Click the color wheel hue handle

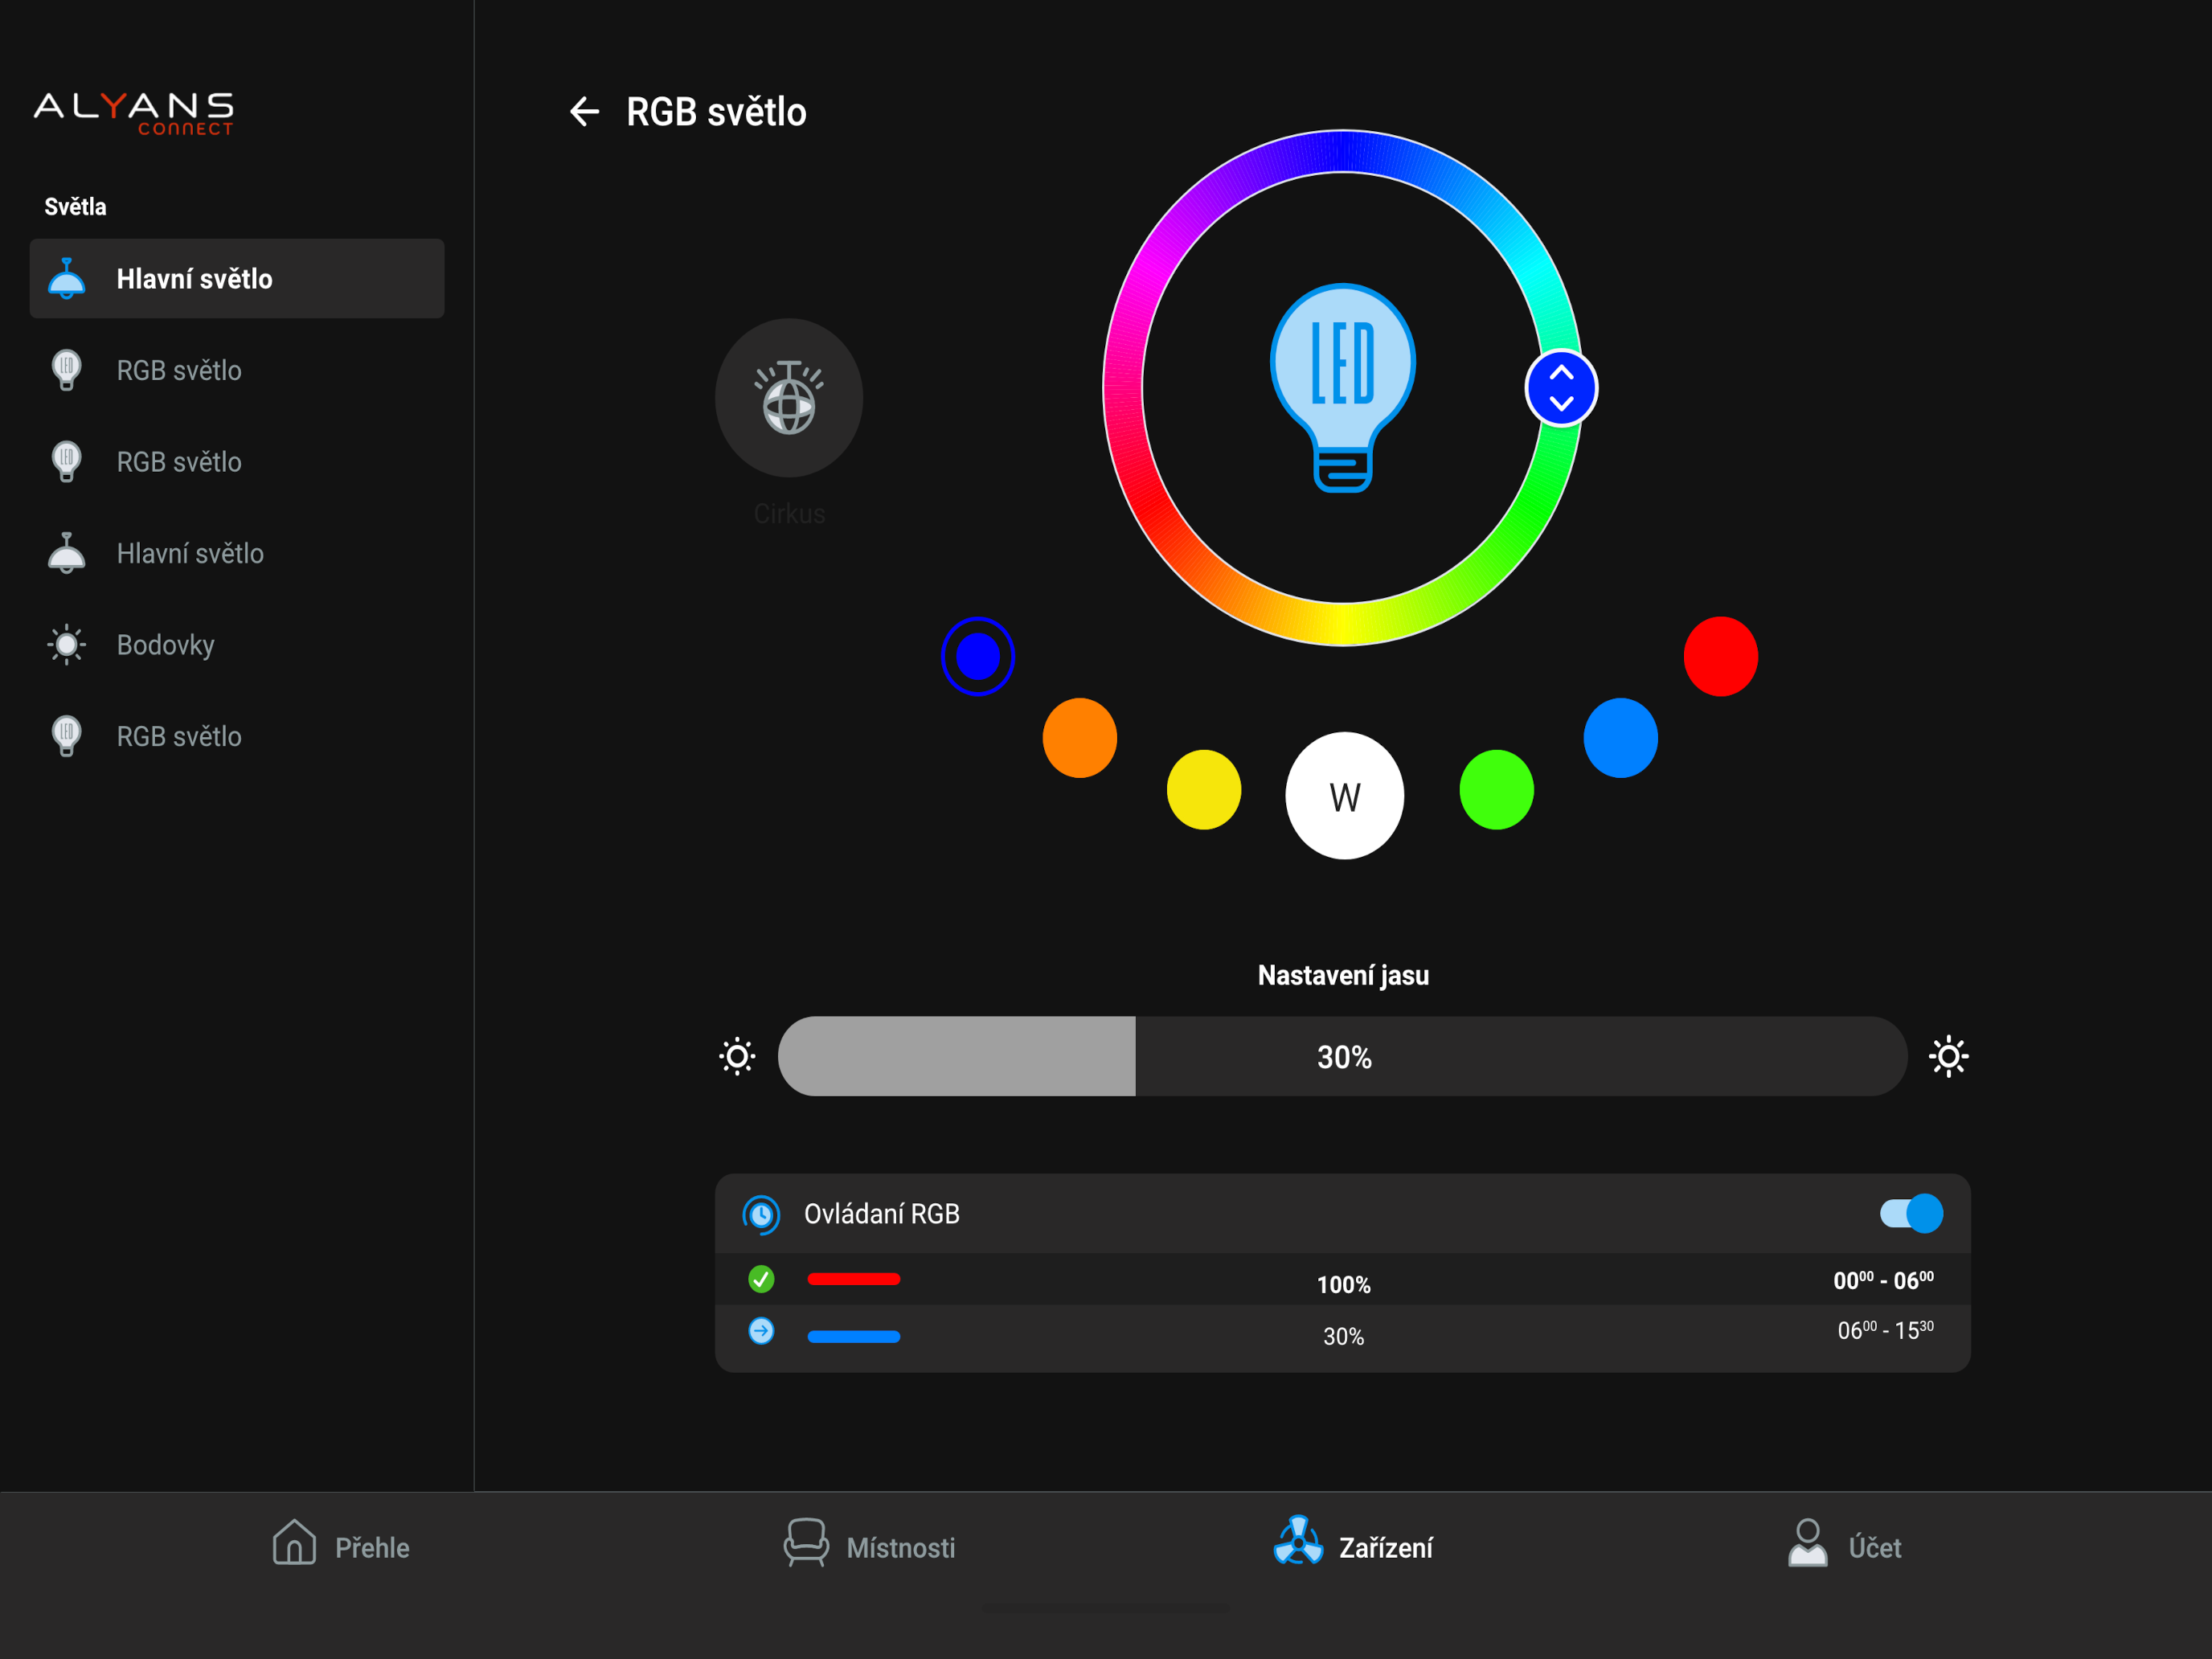(x=1561, y=388)
